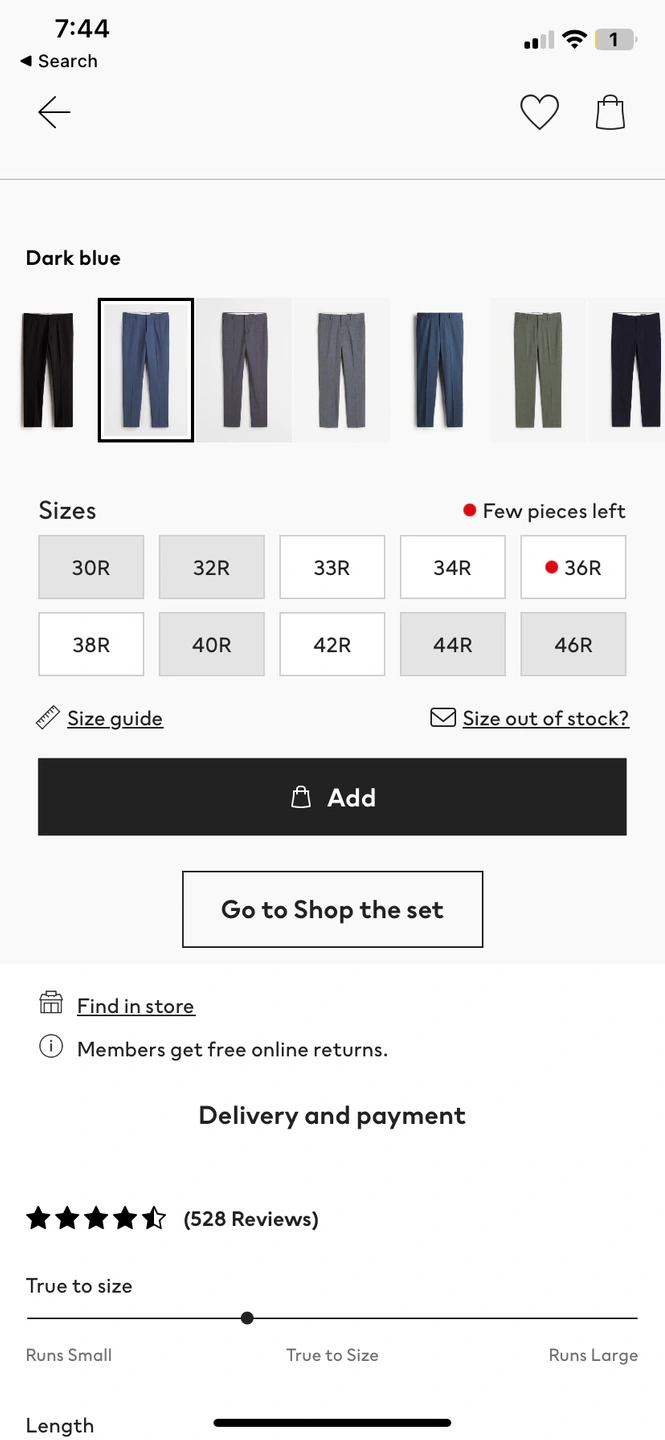Expand Delivery and payment section
Image resolution: width=665 pixels, height=1440 pixels.
click(x=332, y=1116)
